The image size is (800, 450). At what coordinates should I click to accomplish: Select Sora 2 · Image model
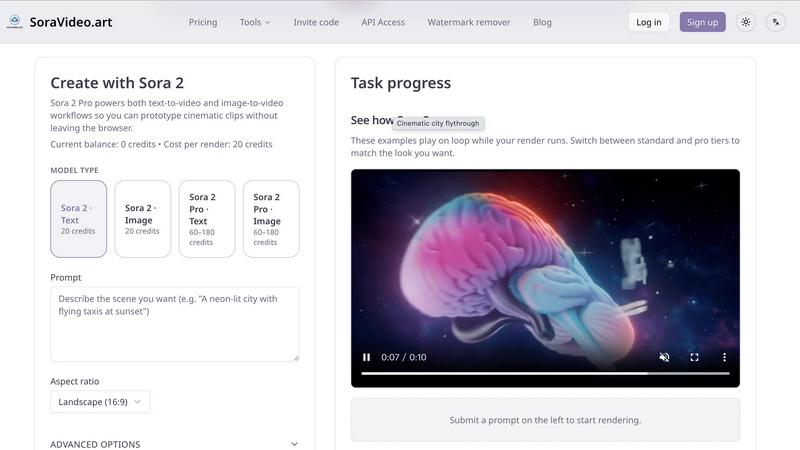coord(143,219)
